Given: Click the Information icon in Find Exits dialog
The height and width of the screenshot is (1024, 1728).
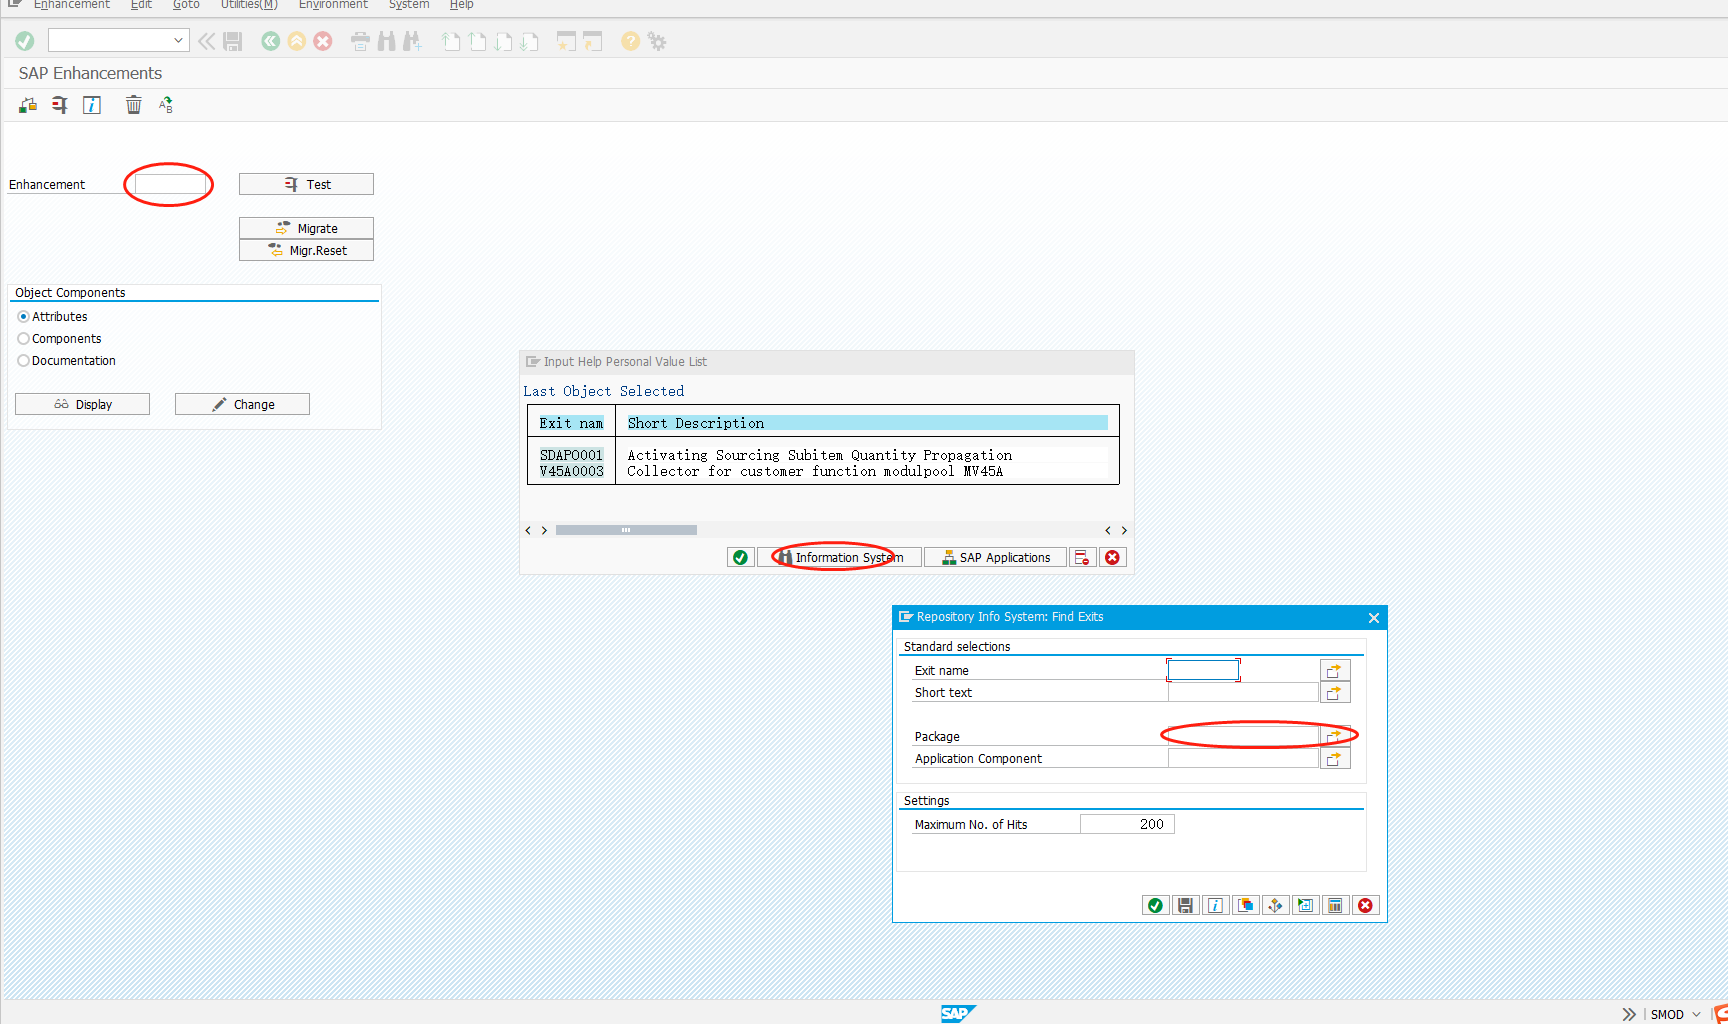Looking at the screenshot, I should coord(1215,905).
